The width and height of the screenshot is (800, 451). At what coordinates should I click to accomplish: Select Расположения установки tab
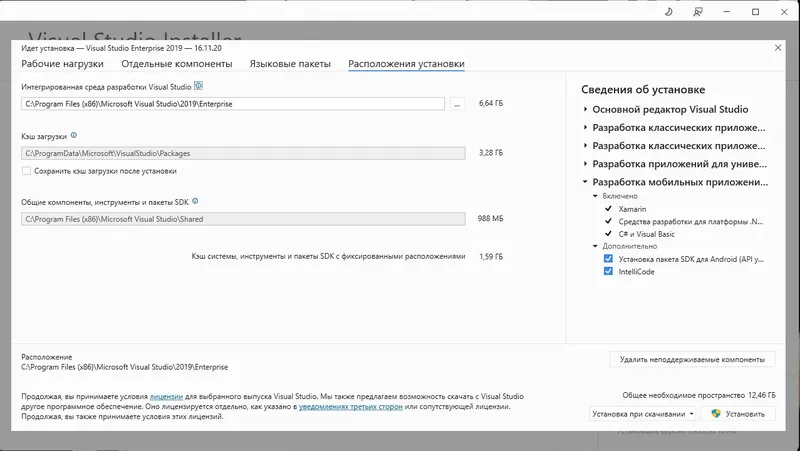[x=406, y=64]
